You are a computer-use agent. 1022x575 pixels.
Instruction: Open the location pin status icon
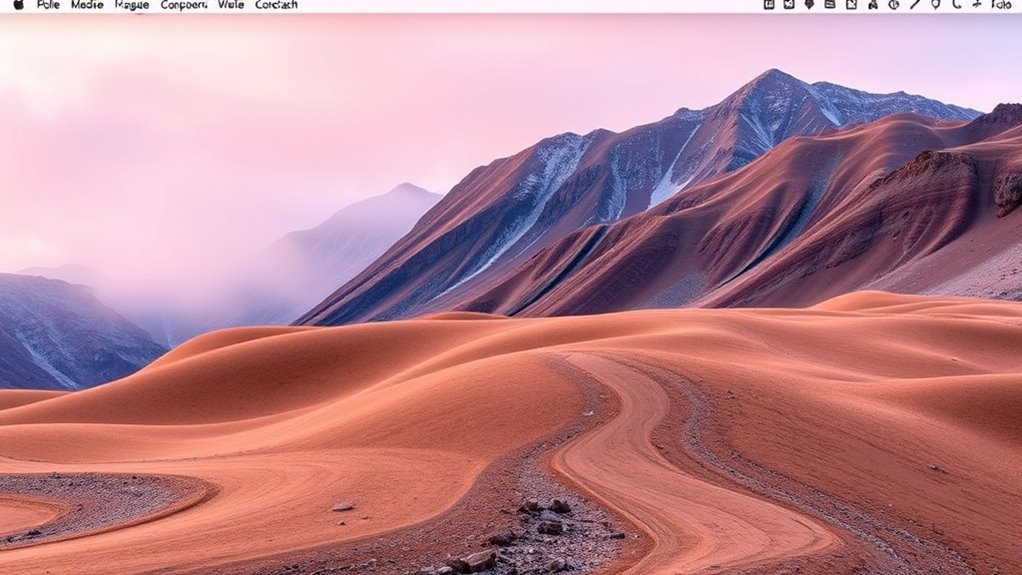(x=935, y=5)
